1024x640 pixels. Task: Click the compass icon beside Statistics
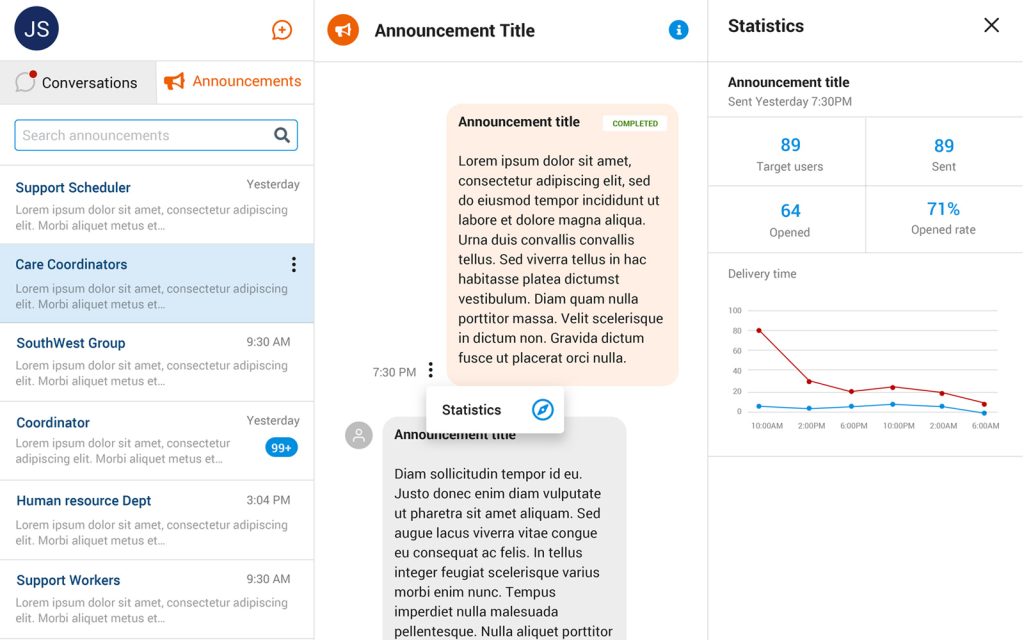coord(542,410)
